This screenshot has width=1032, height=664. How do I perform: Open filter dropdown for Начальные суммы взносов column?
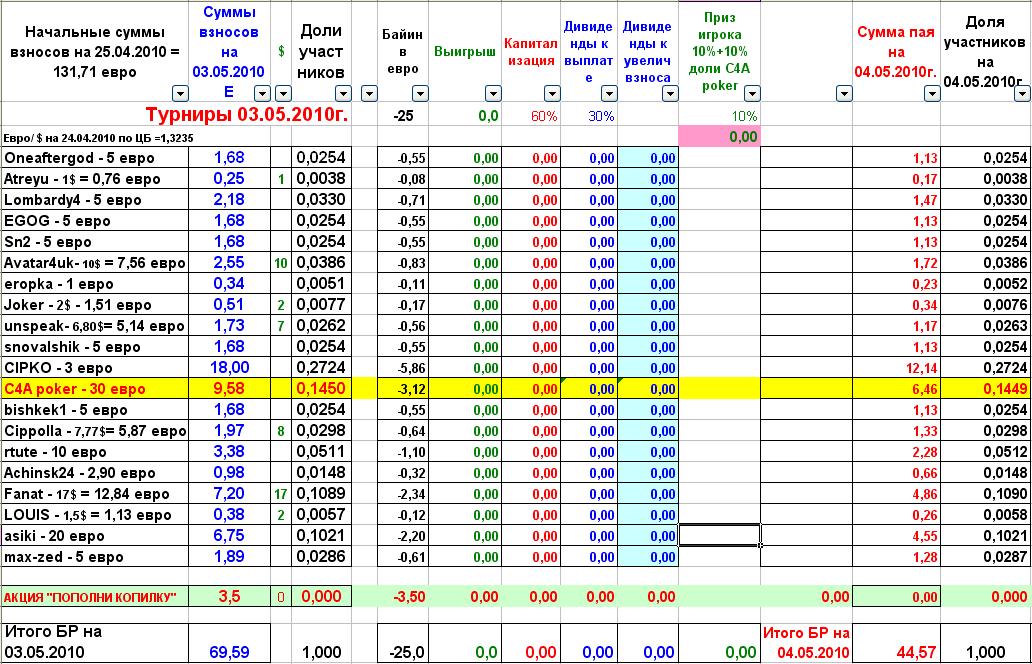180,94
